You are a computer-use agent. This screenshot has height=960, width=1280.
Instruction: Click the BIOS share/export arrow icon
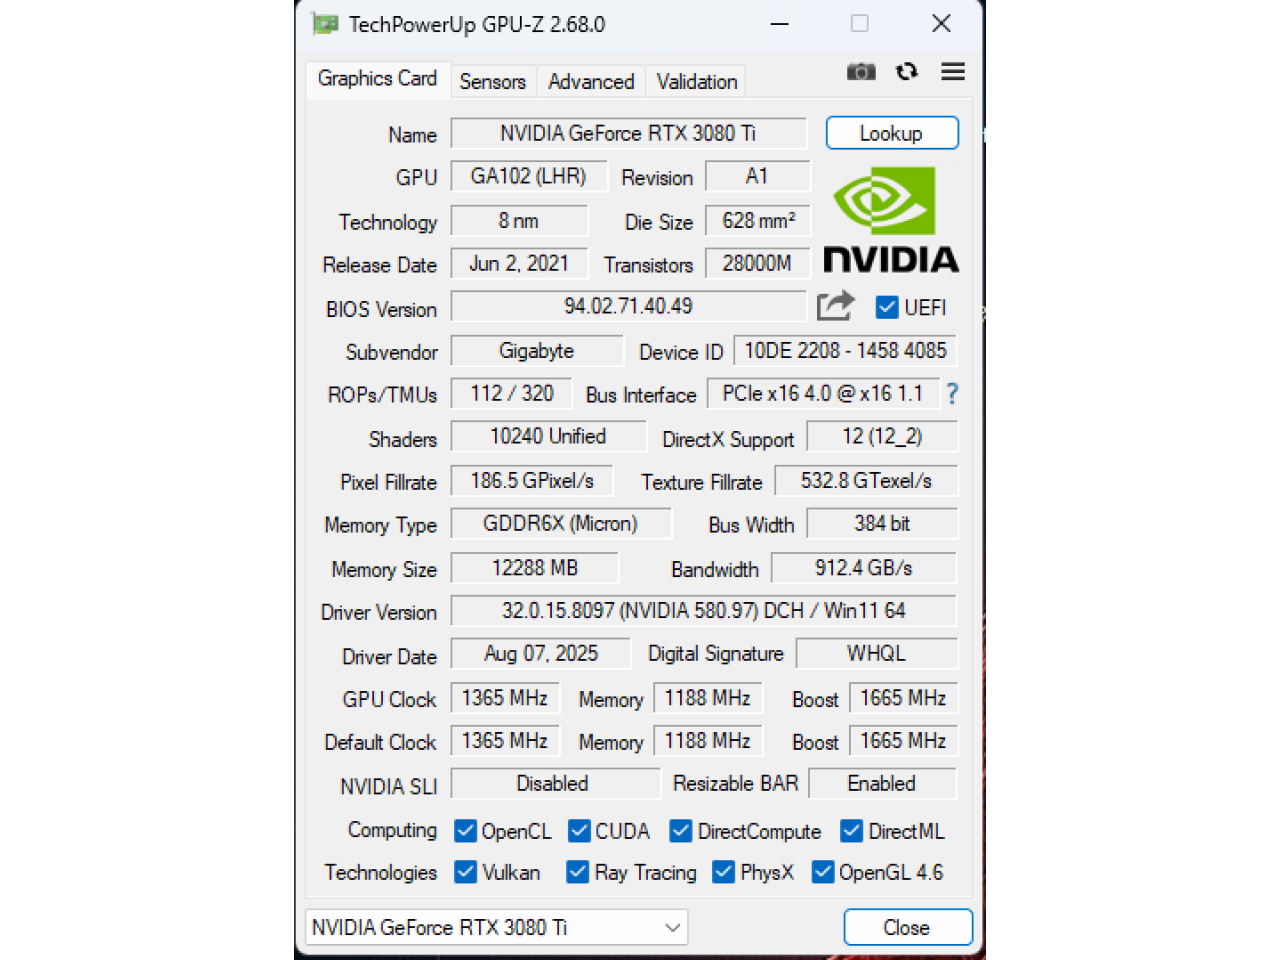836,305
